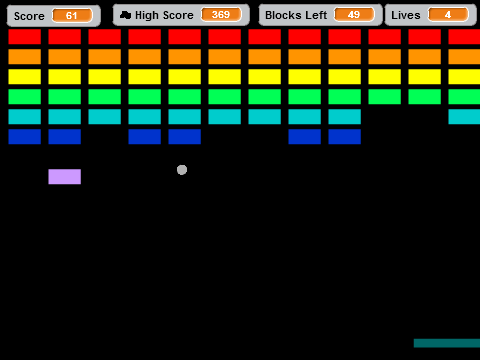
Task: Click the Blocks Left value 49
Action: point(354,15)
